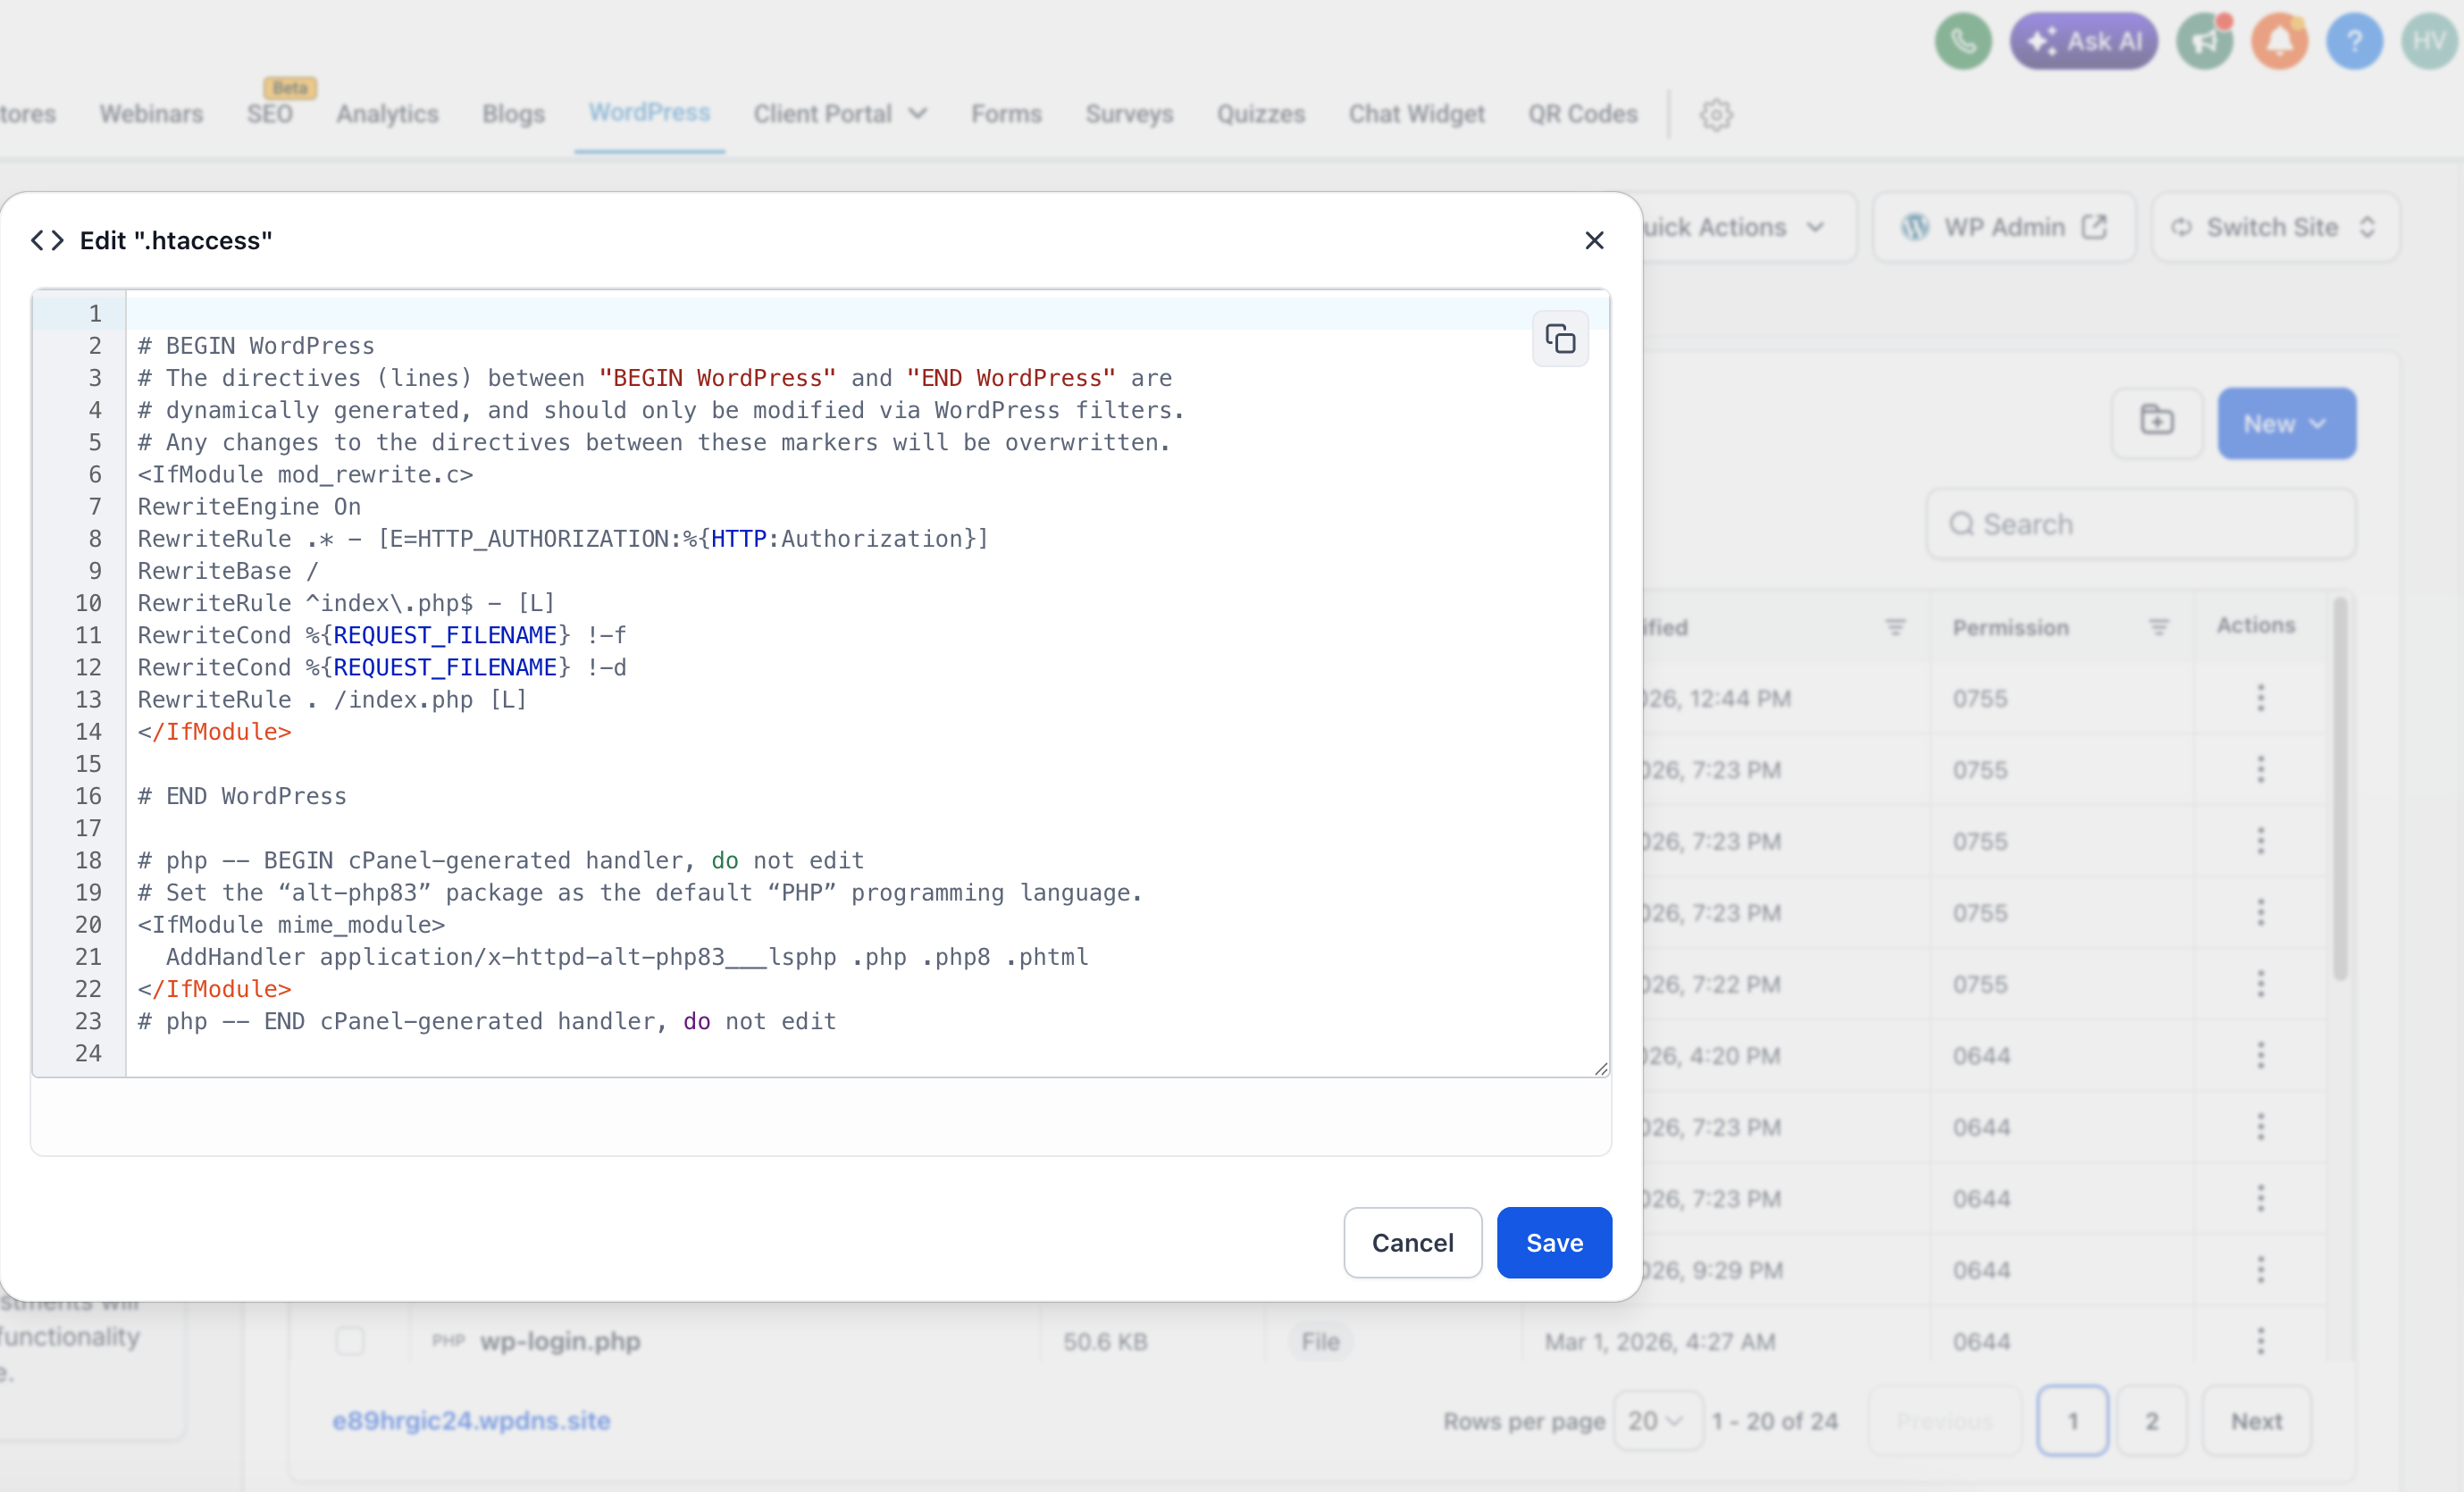The image size is (2464, 1492).
Task: Change rows per page dropdown
Action: tap(1656, 1421)
